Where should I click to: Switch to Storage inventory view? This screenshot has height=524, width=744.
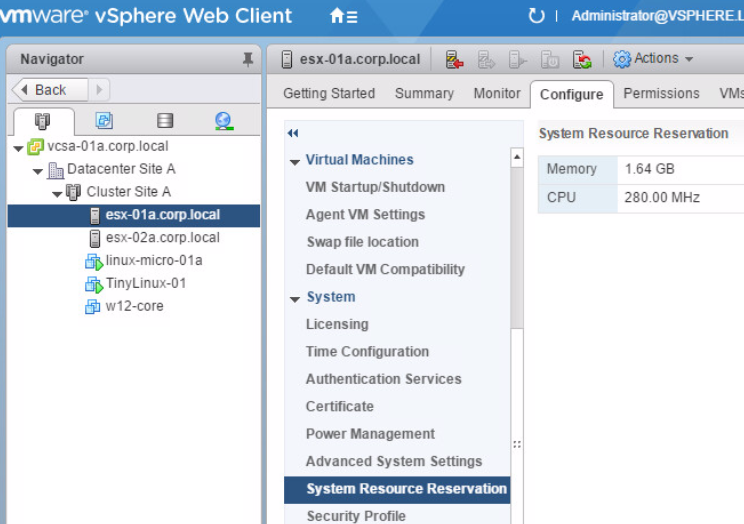[x=165, y=121]
